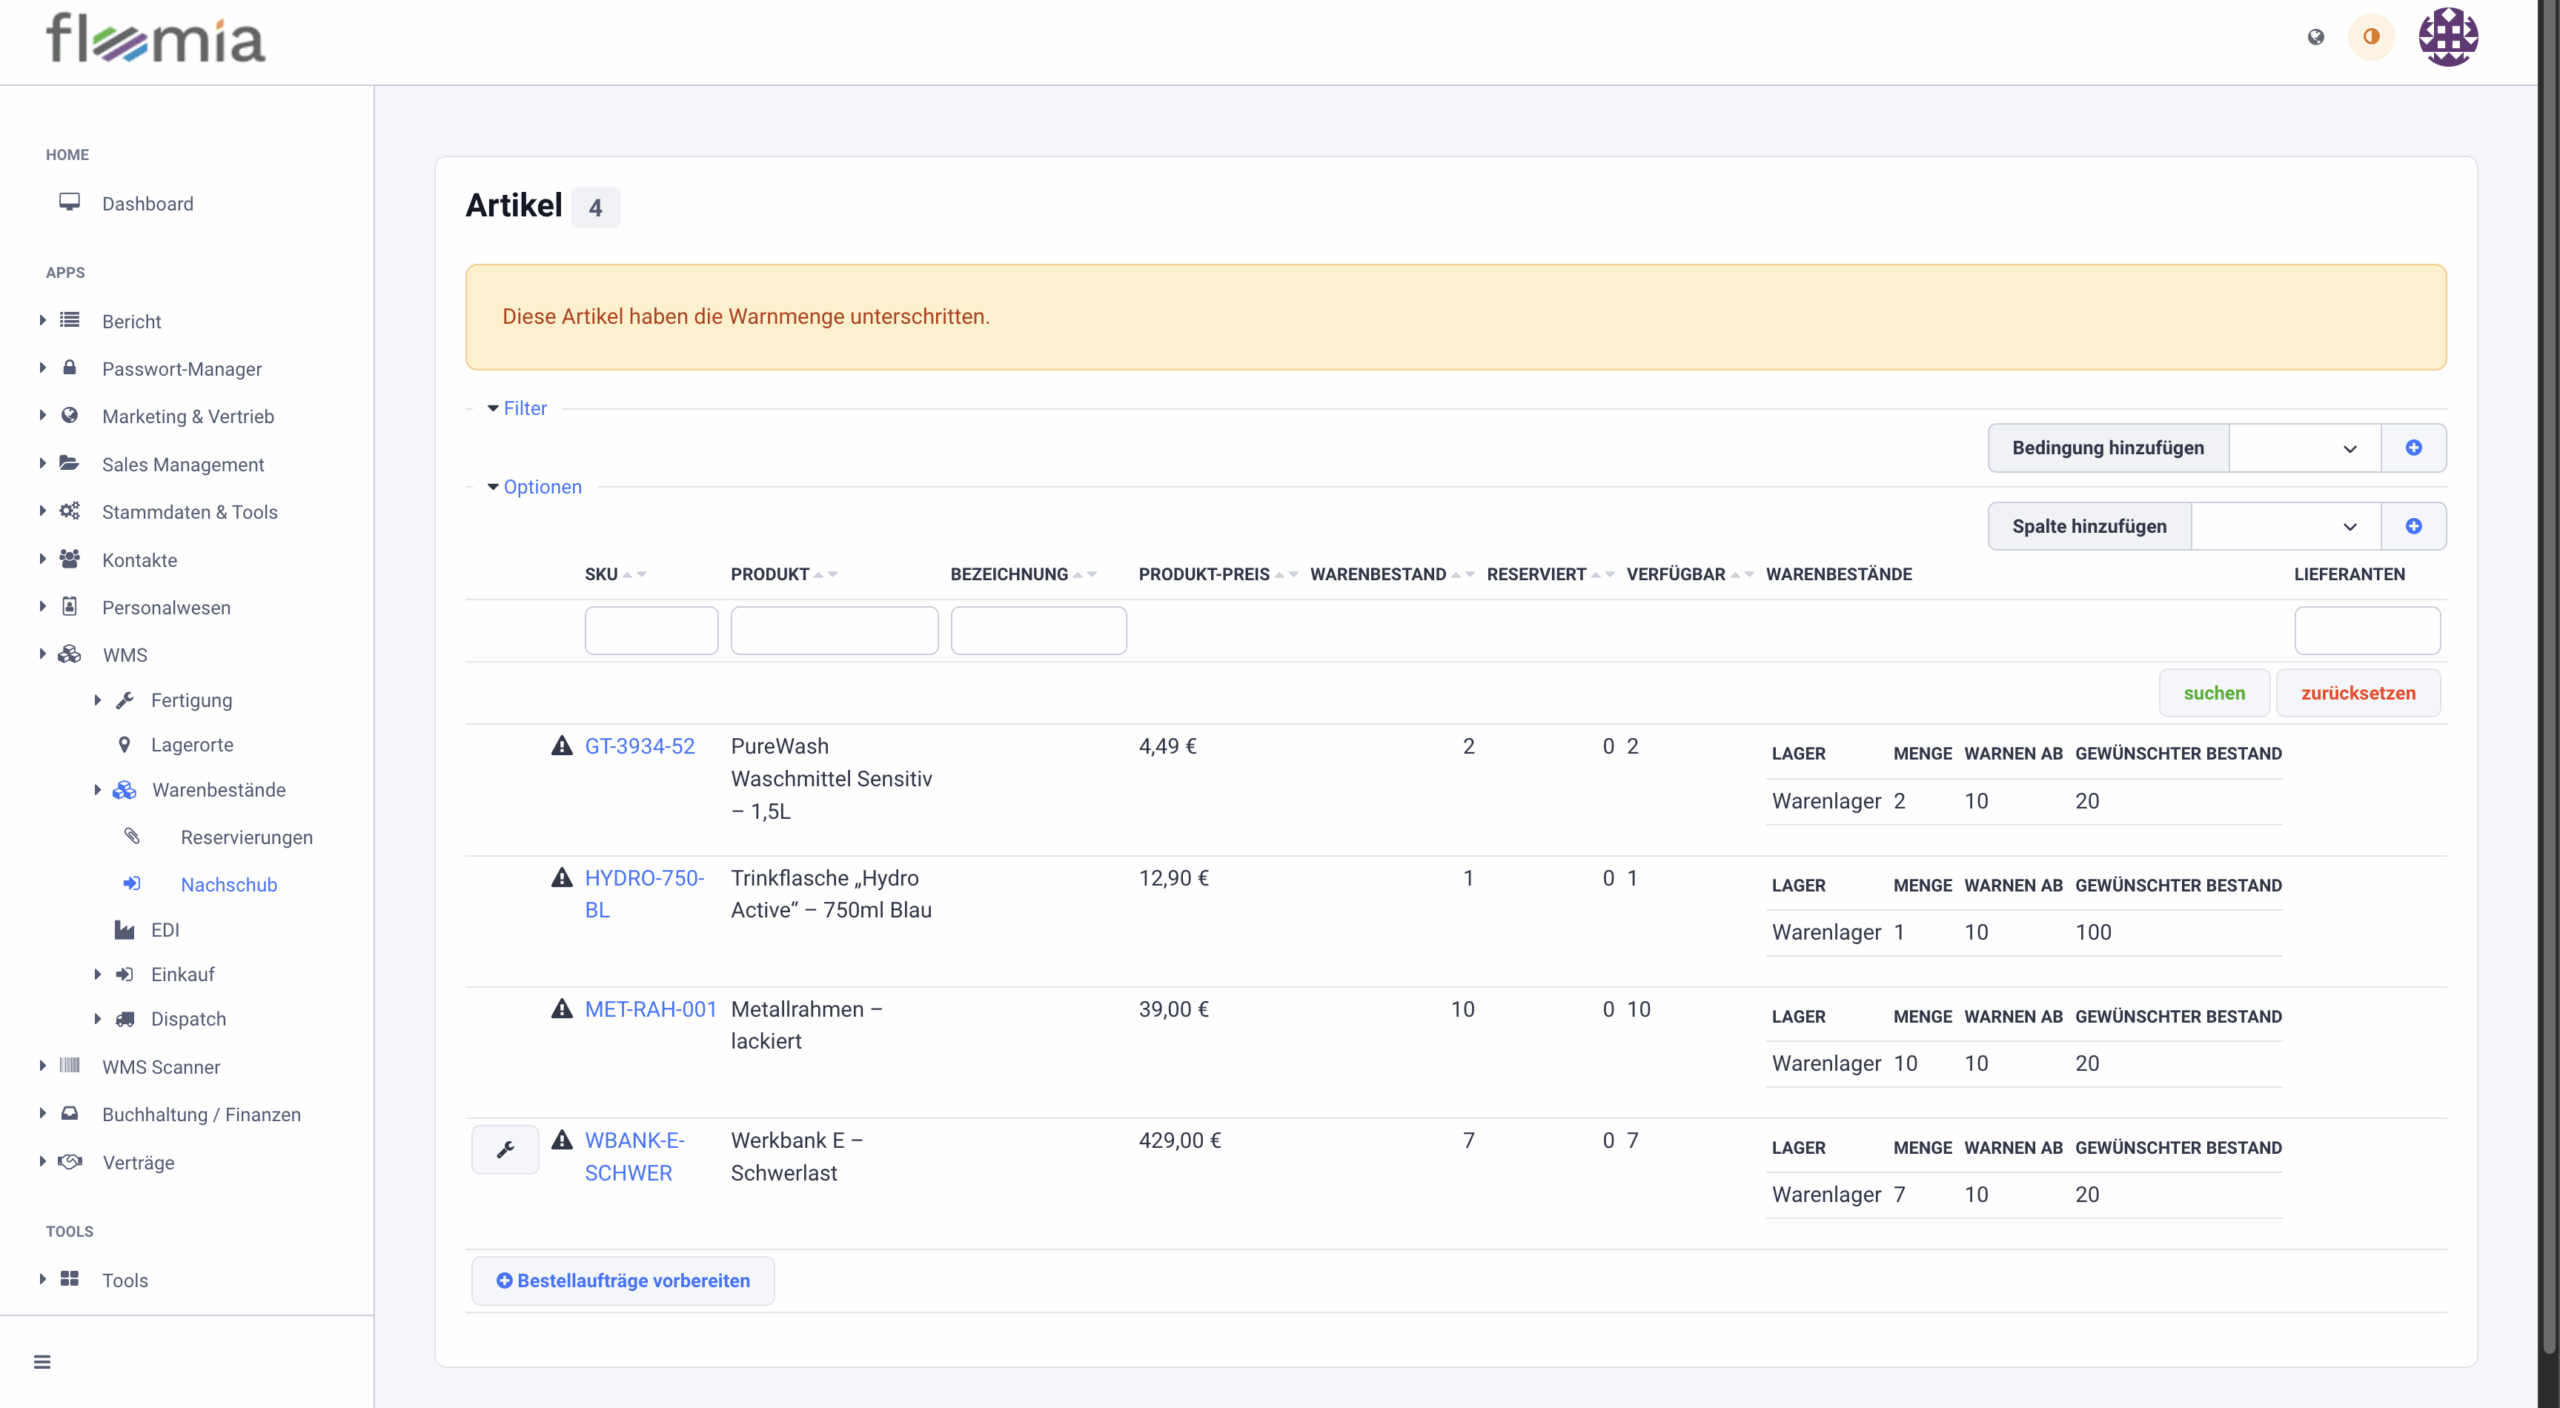
Task: Open the Bedingung hinzufügen dropdown
Action: [2303, 448]
